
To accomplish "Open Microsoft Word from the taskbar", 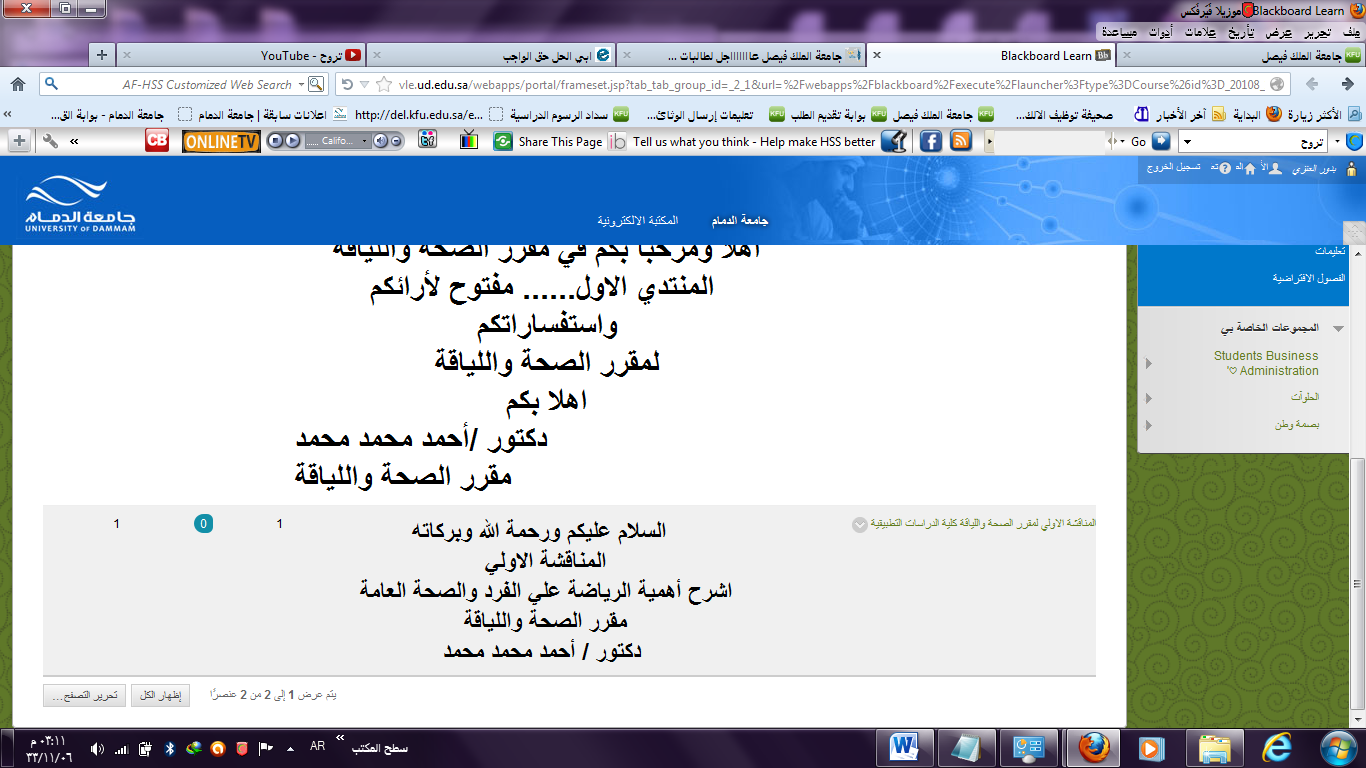I will [x=905, y=747].
